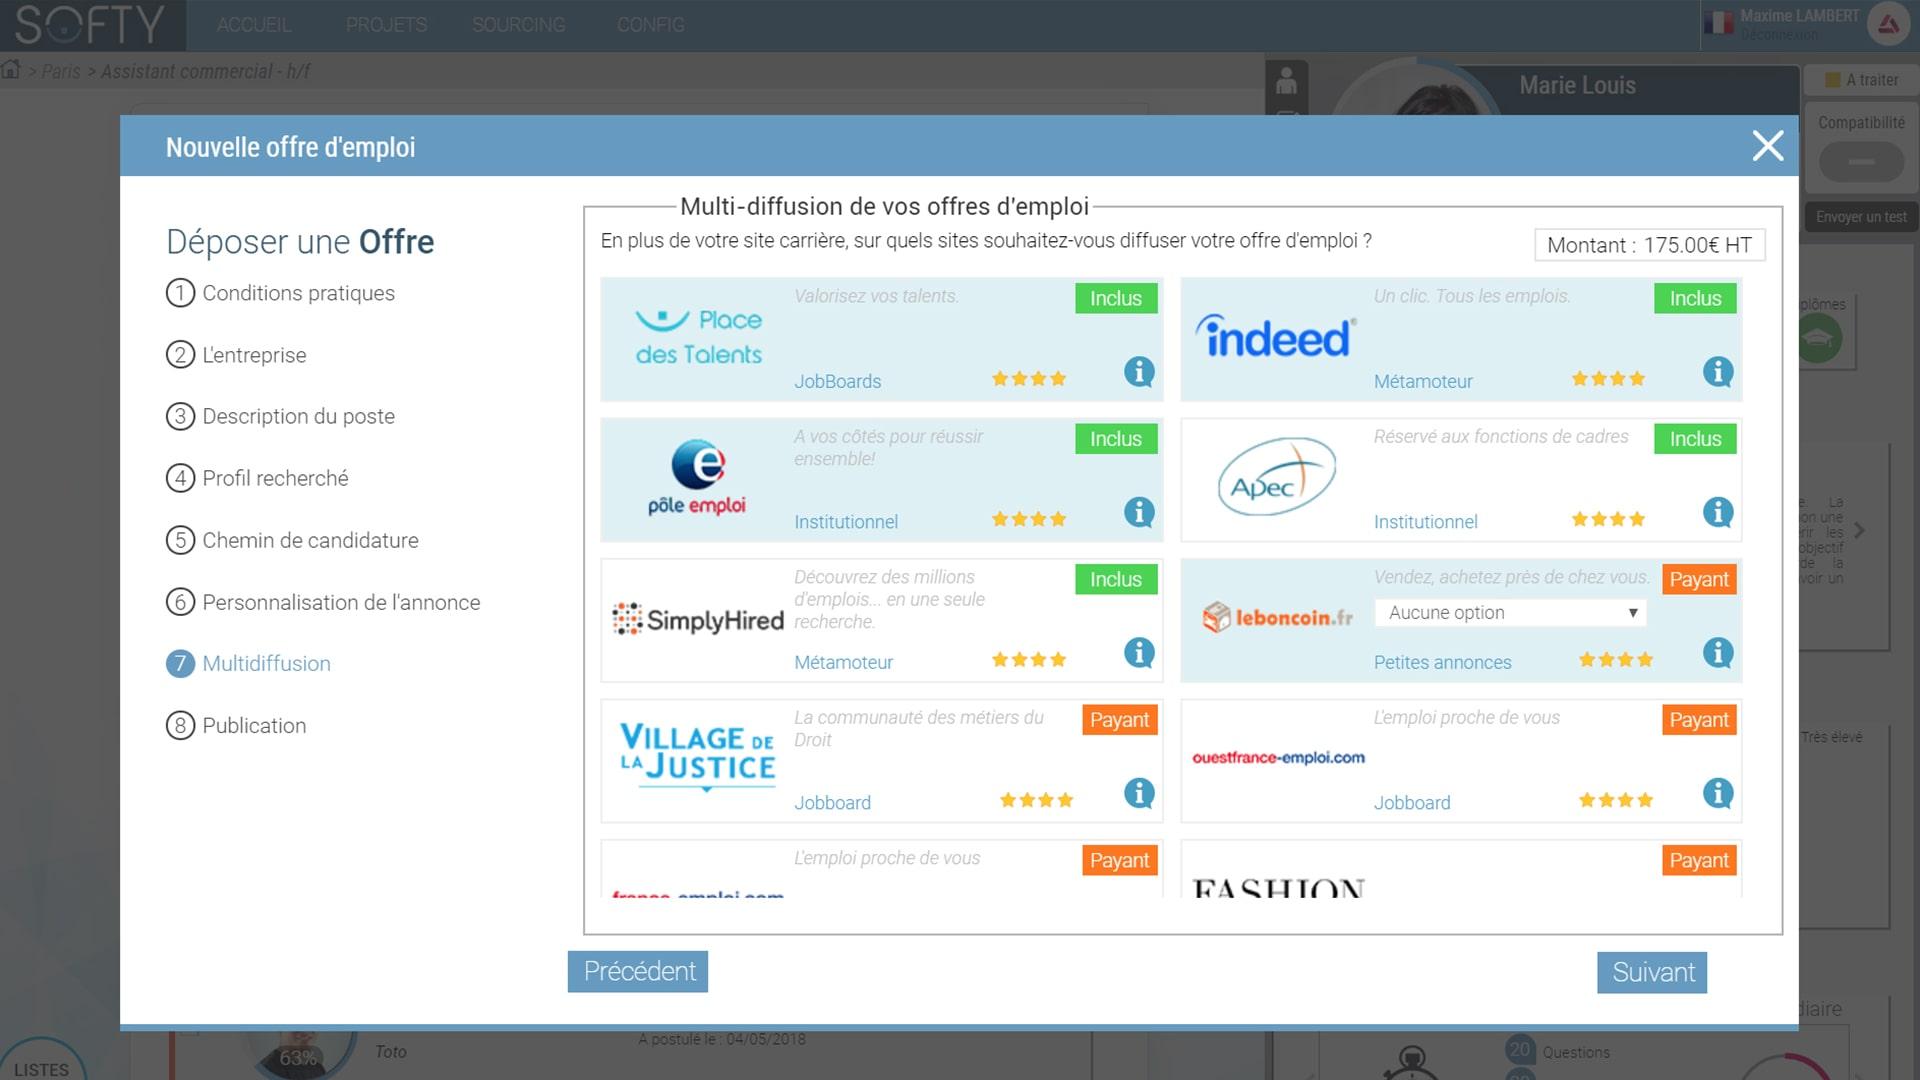
Task: Click the home icon in breadcrumb
Action: pyautogui.click(x=11, y=70)
